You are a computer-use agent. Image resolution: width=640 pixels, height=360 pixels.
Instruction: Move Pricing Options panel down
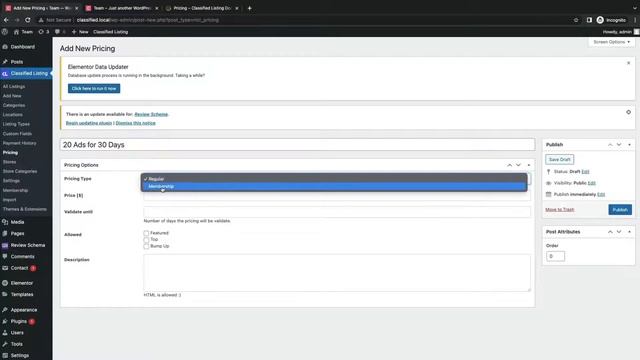click(518, 165)
